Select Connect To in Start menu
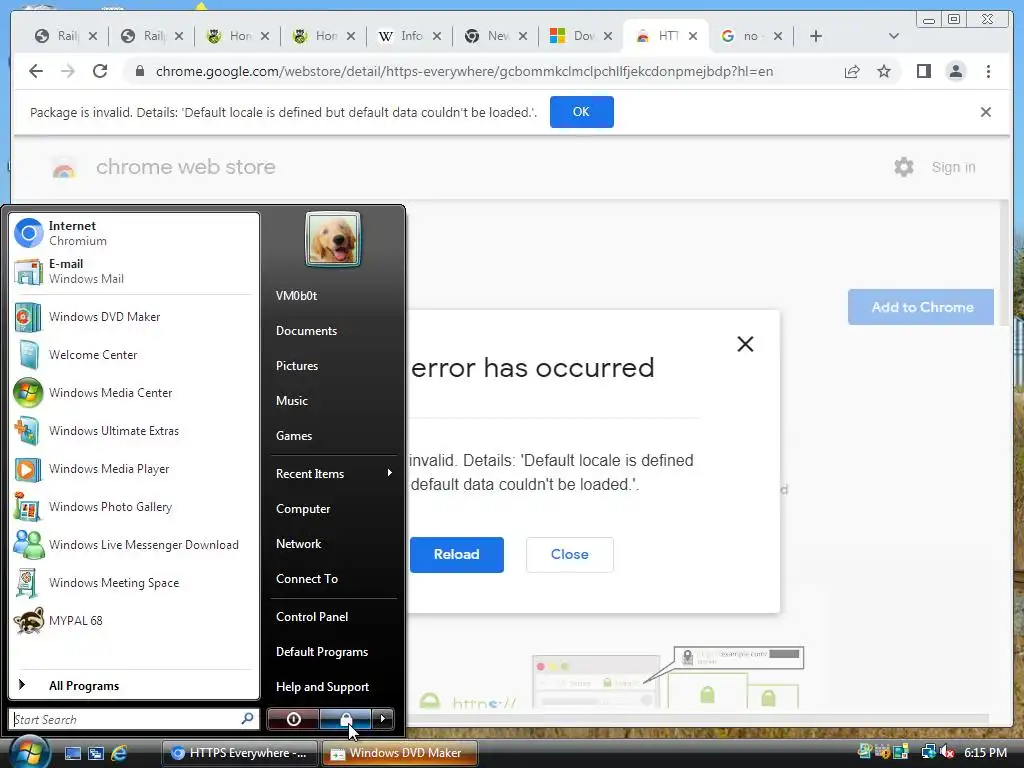 306,579
